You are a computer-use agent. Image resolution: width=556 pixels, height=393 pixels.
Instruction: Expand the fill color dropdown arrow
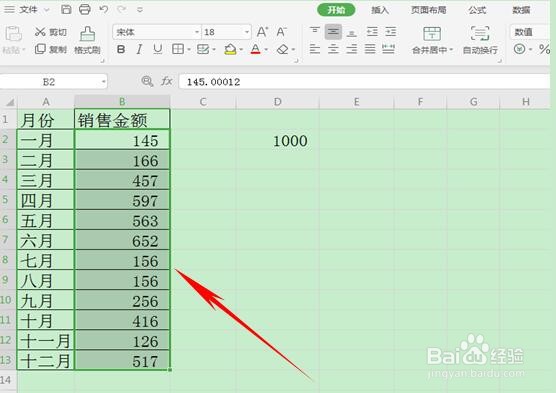241,49
